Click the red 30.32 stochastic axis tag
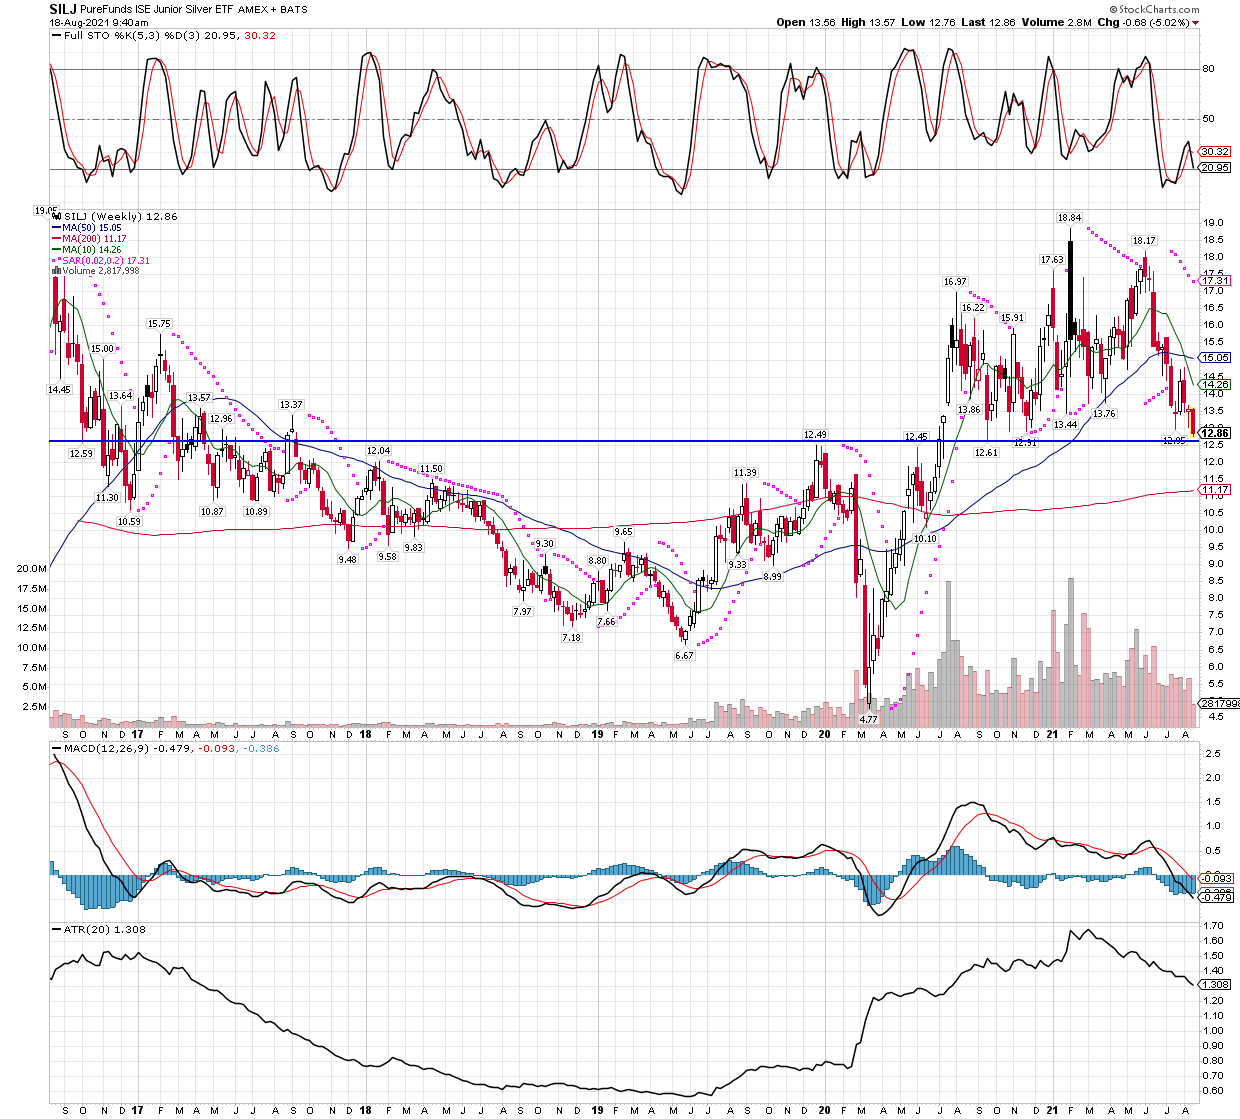1240x1119 pixels. click(1214, 152)
